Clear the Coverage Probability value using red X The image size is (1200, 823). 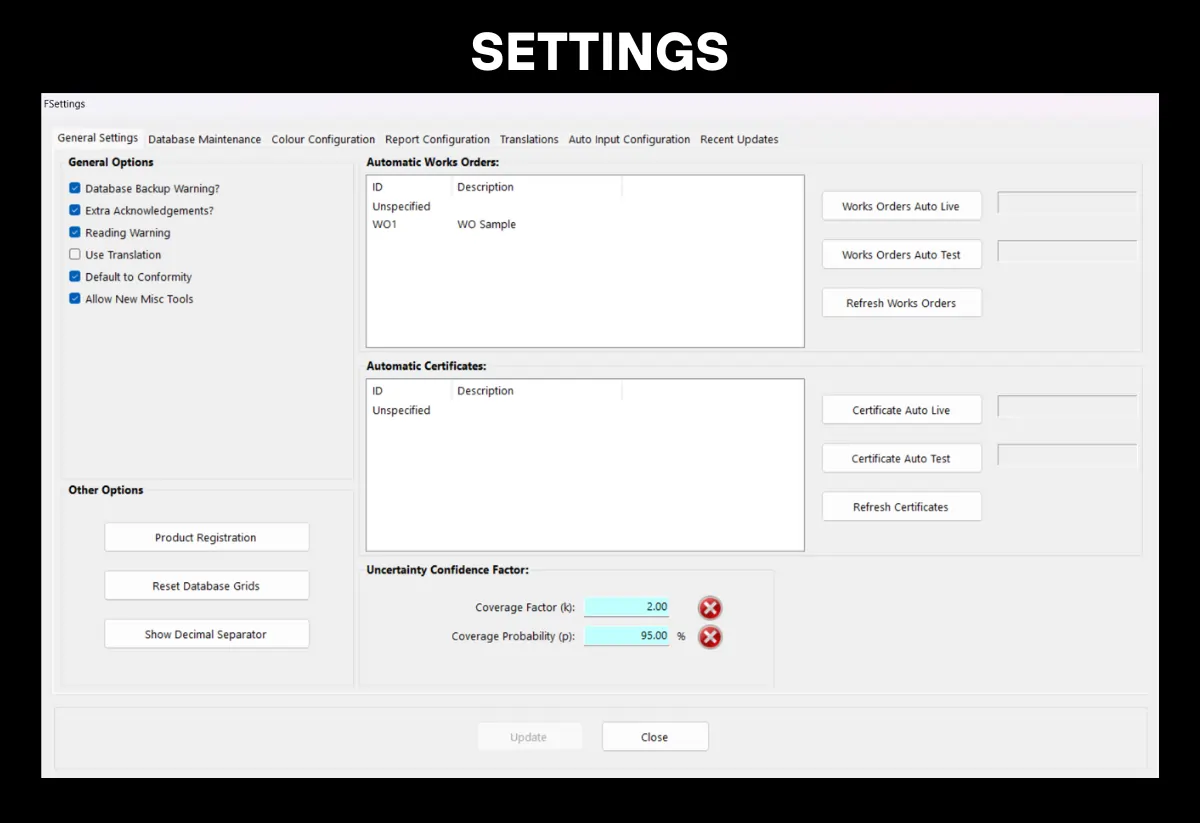710,636
